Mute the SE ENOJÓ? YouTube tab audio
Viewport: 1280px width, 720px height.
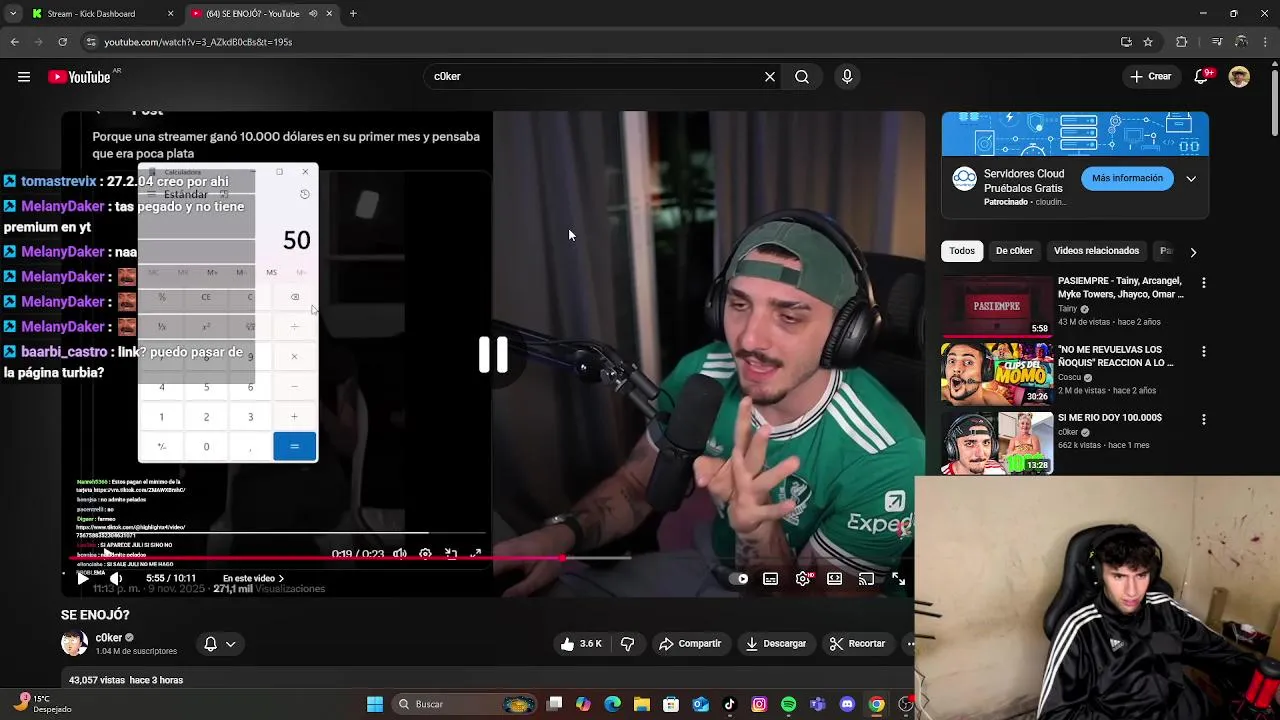coord(313,14)
